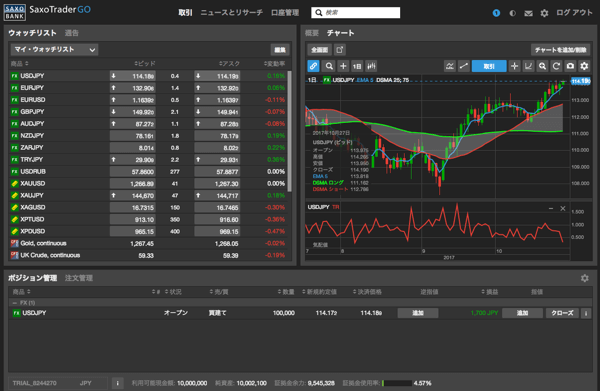The width and height of the screenshot is (600, 391).
Task: Sort positions by 損益 column
Action: [x=489, y=292]
